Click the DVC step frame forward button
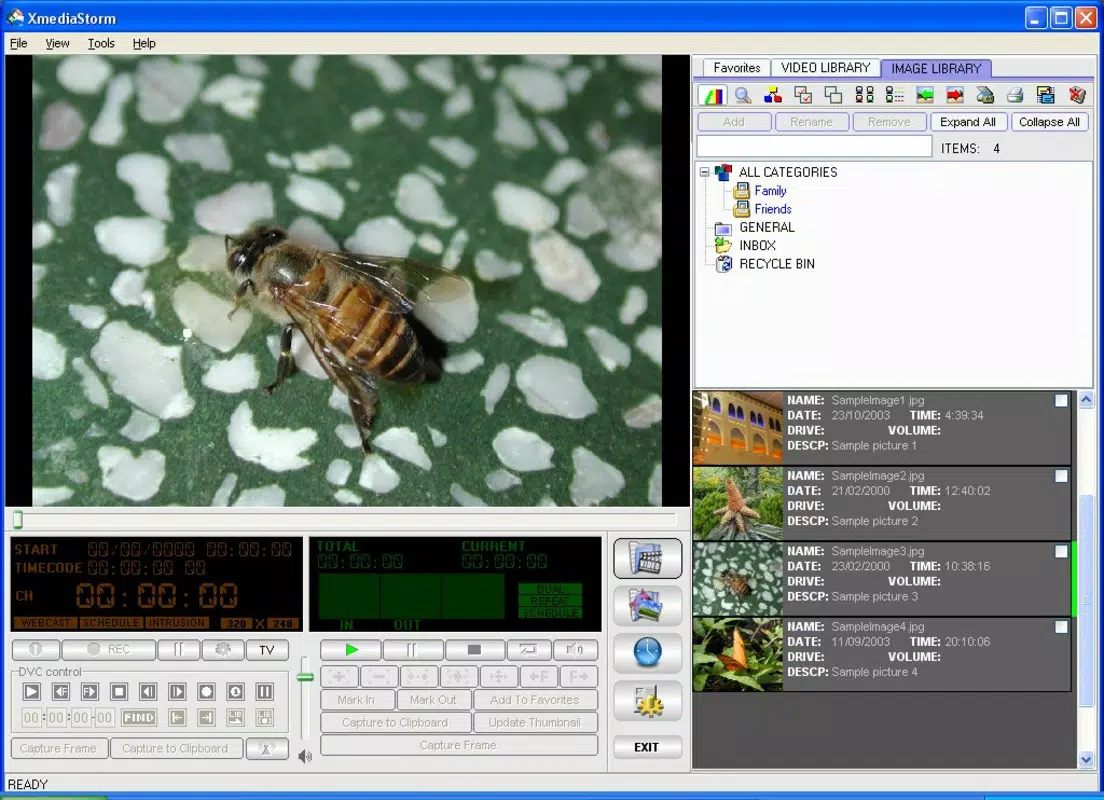This screenshot has width=1104, height=800. 177,692
